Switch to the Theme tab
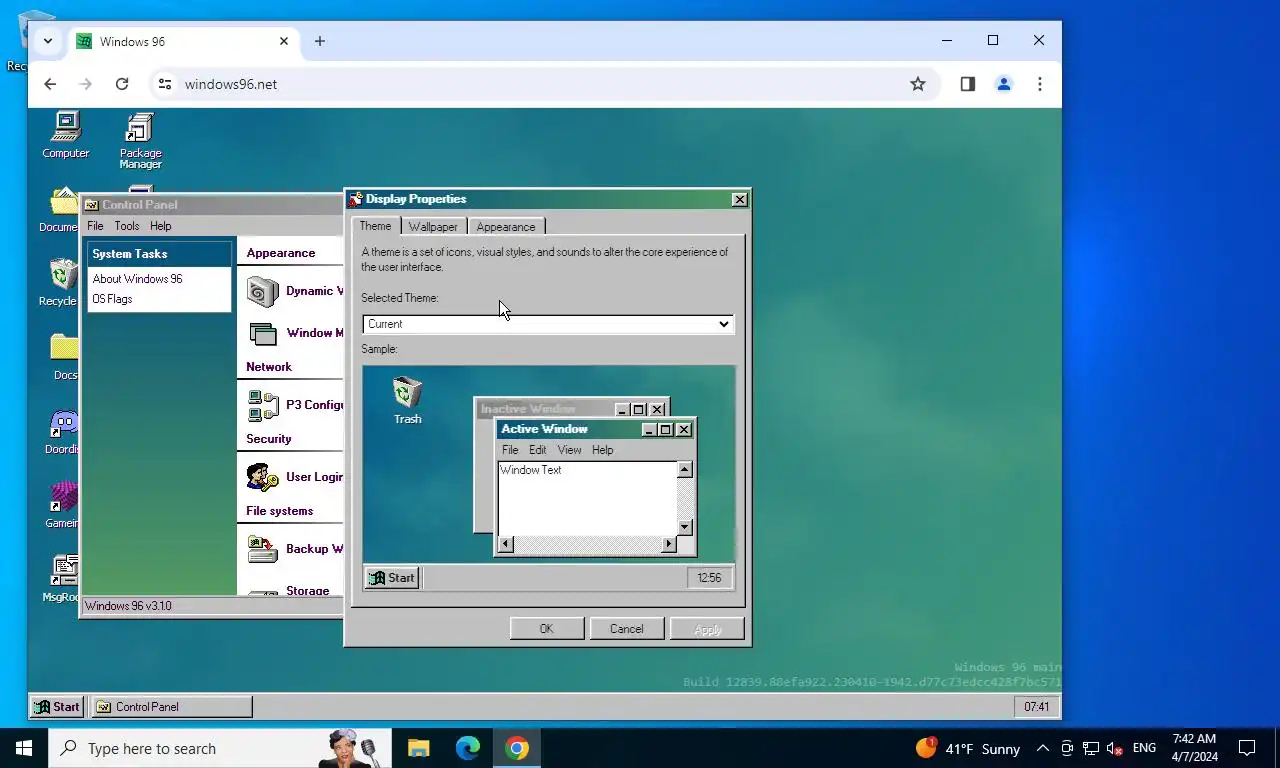This screenshot has width=1280, height=768. tap(376, 226)
